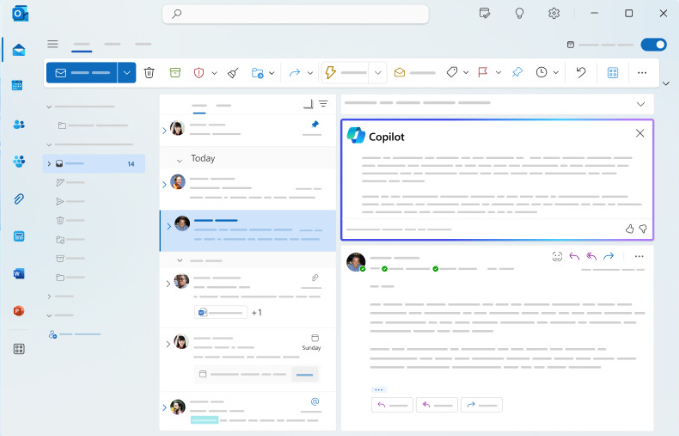Click the search box at top

coord(295,14)
